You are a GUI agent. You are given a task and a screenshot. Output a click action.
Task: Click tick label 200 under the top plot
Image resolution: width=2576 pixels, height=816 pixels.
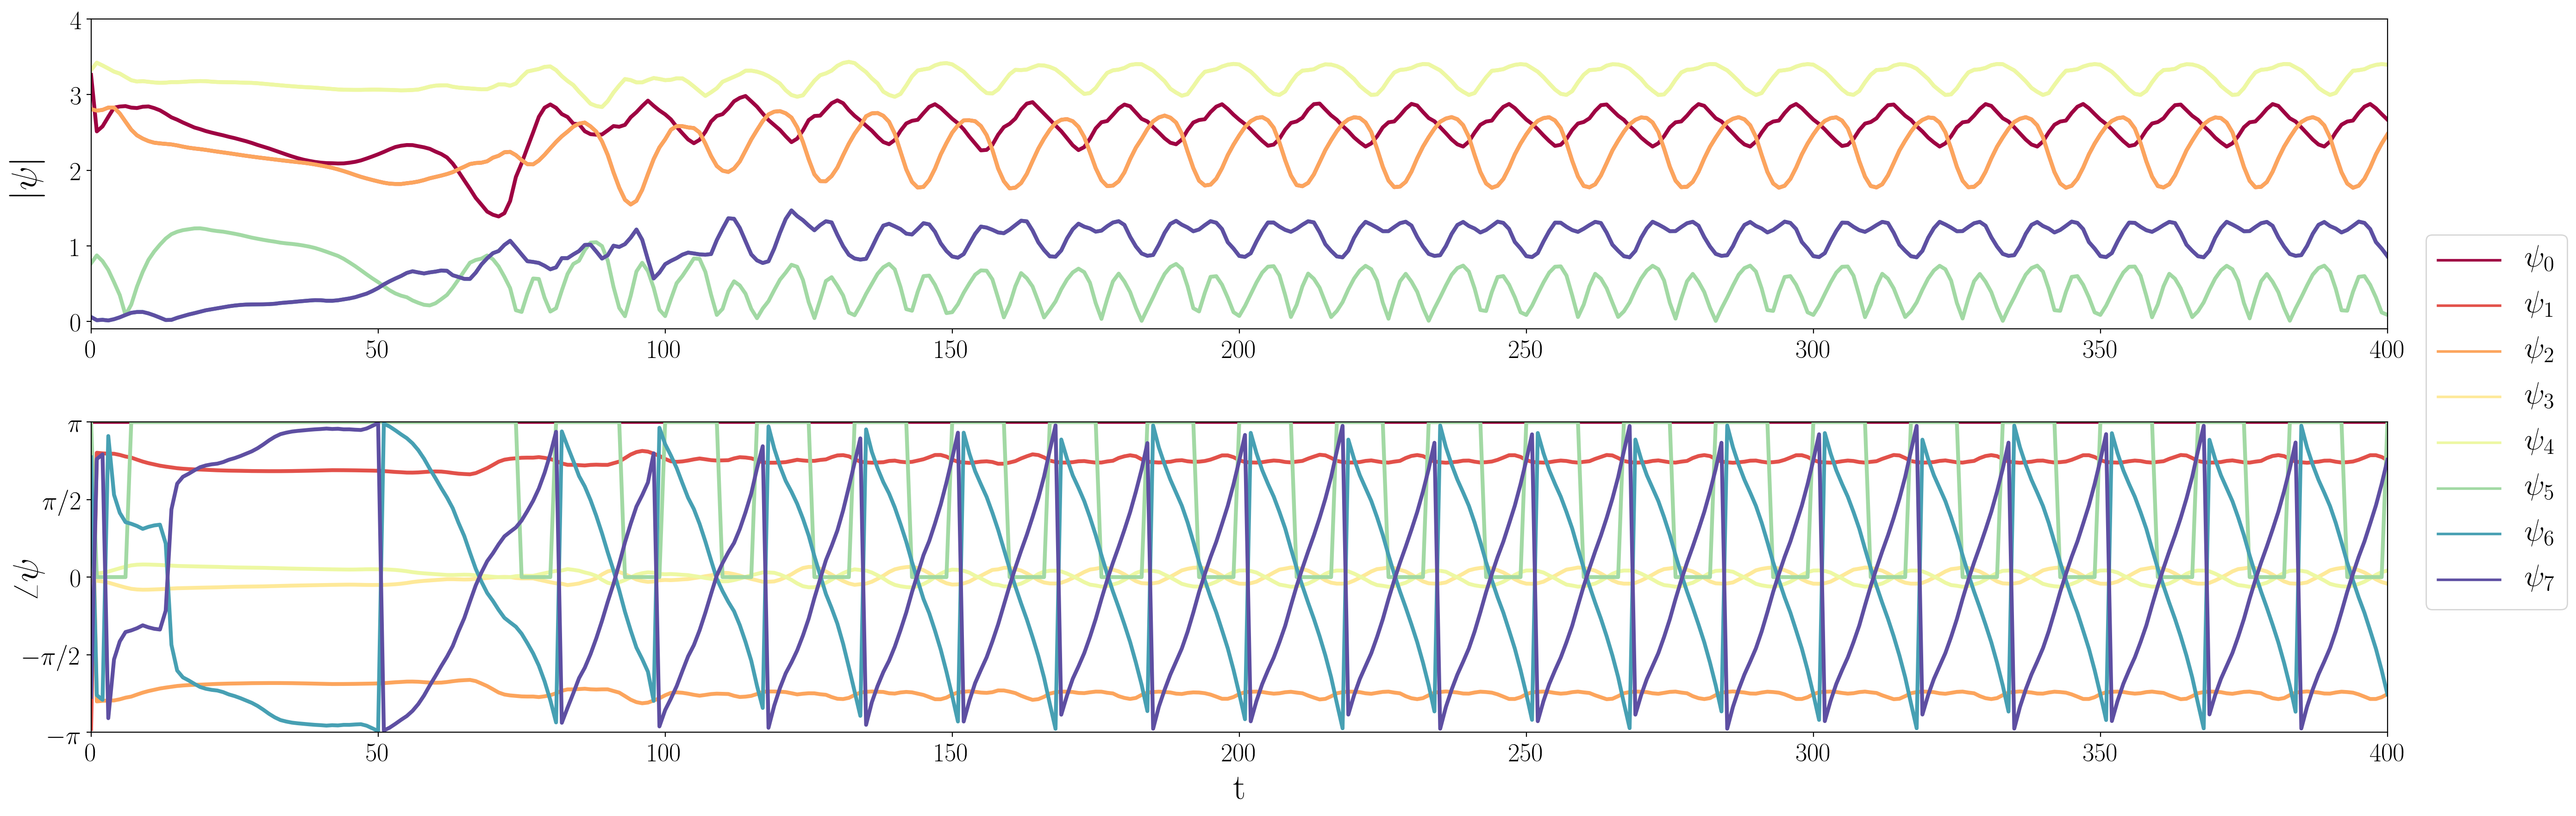[x=1238, y=350]
